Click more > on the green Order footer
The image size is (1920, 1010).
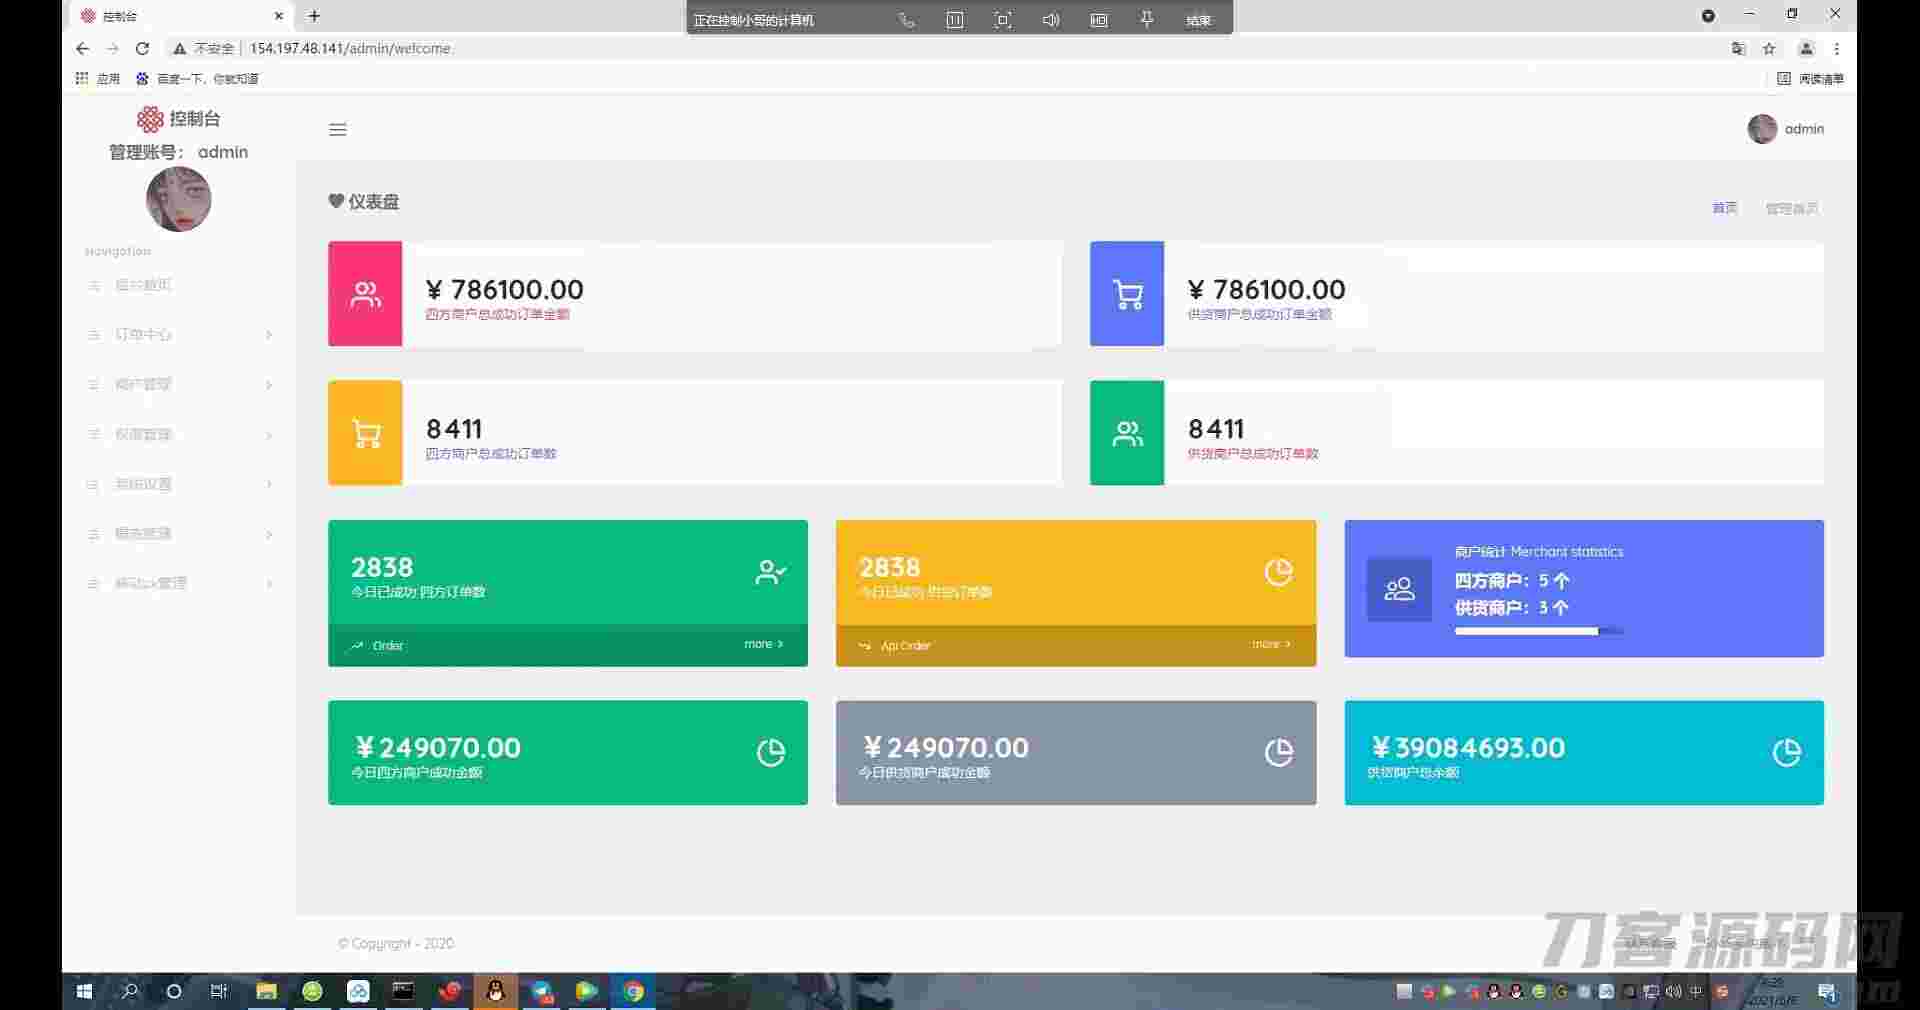point(764,644)
